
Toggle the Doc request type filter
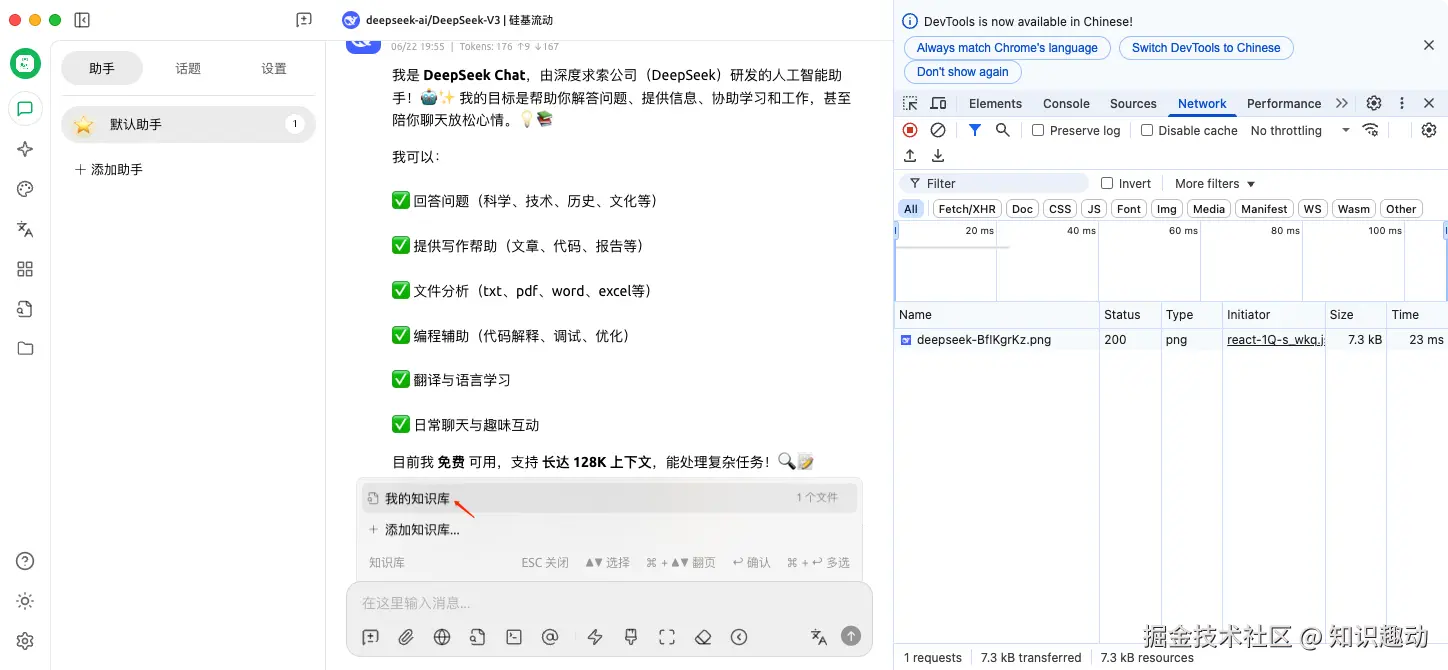tap(1022, 209)
